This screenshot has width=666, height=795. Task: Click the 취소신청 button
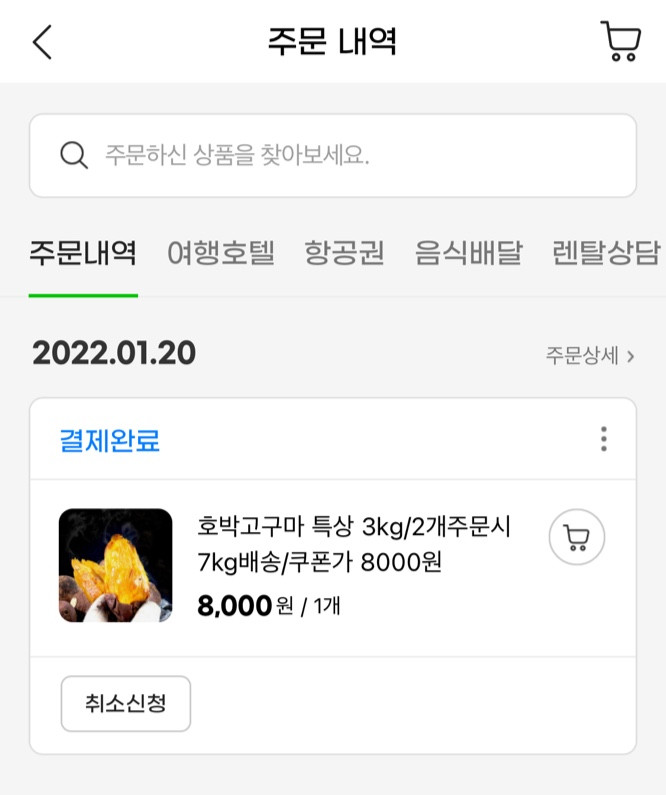coord(126,703)
